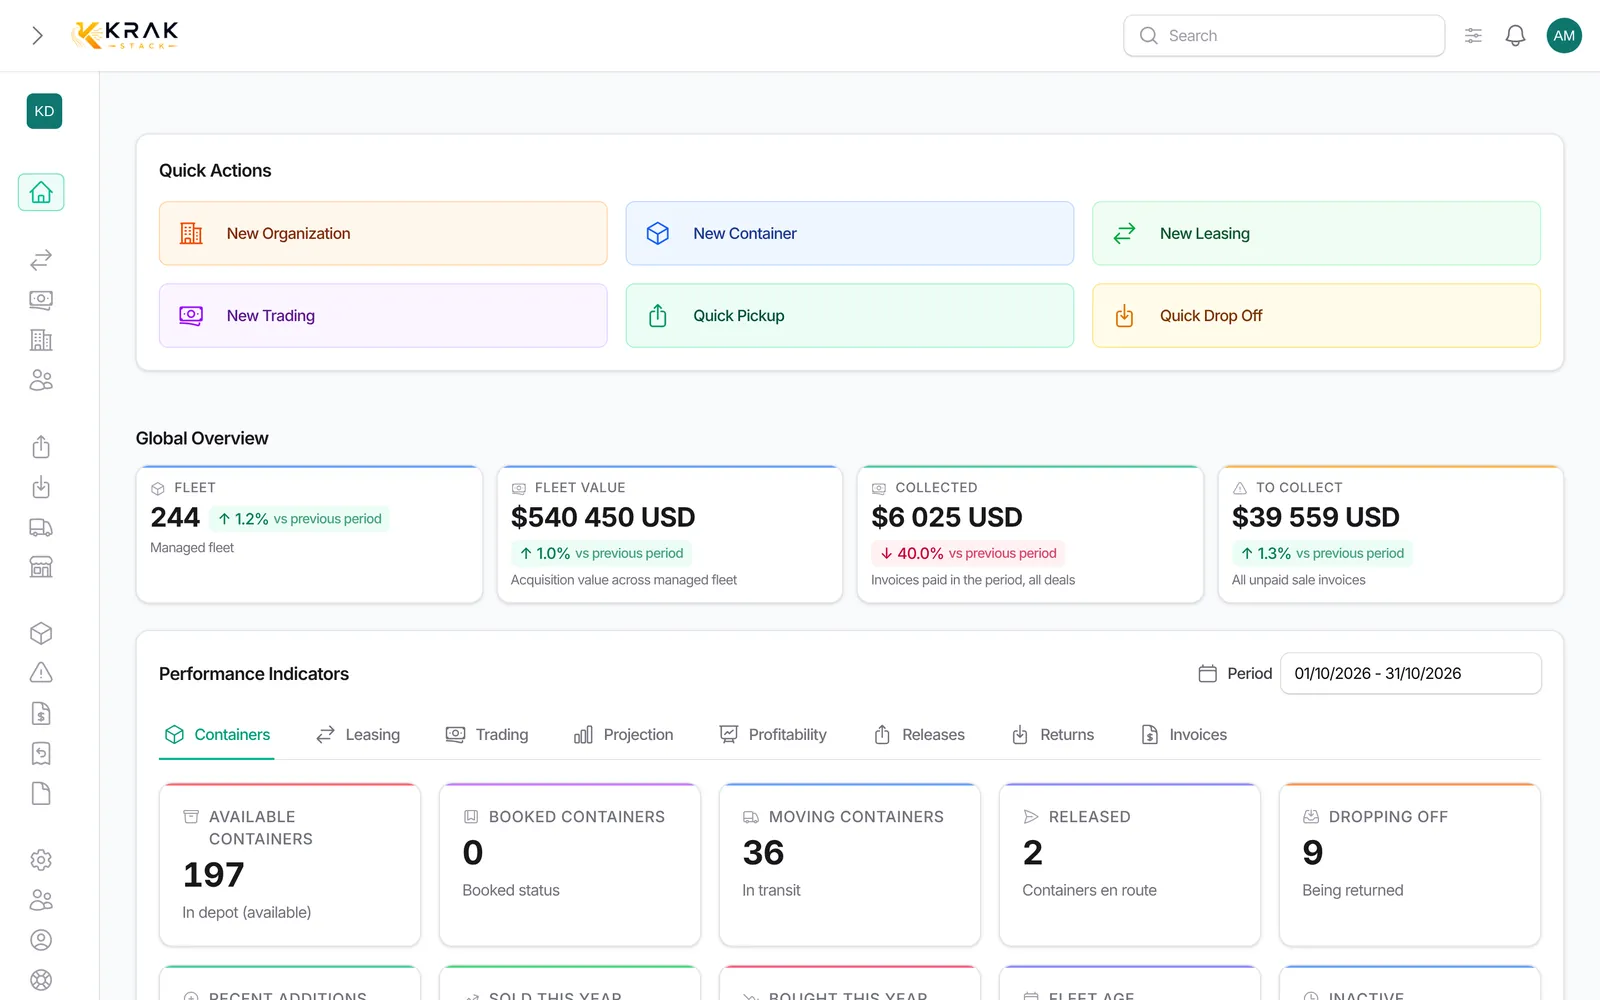
Task: Open the contacts people sidebar icon
Action: point(41,380)
